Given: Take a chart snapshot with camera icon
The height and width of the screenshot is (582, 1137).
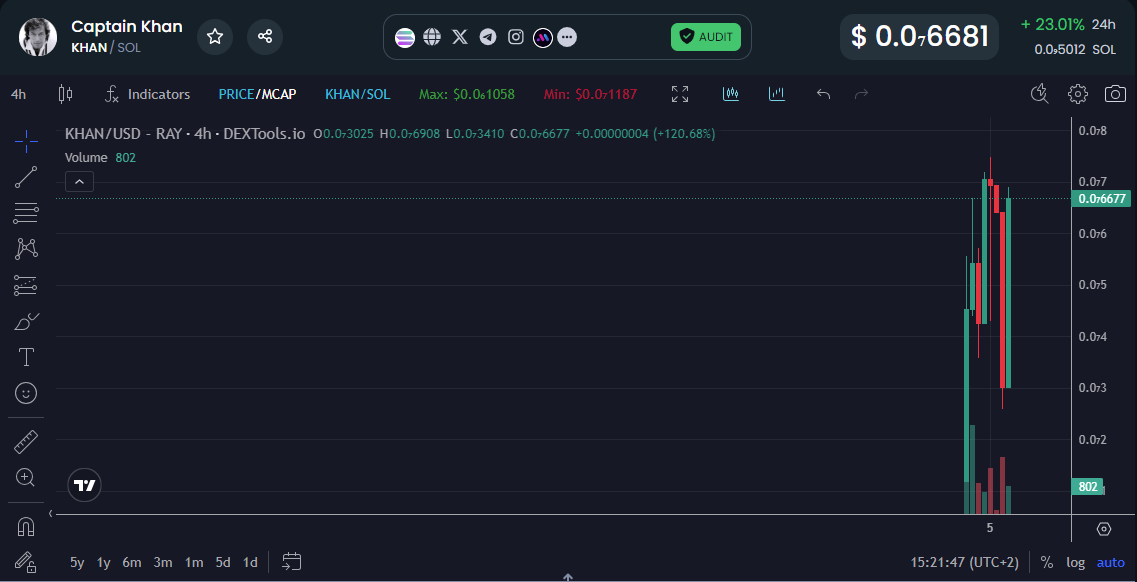Looking at the screenshot, I should coord(1115,94).
